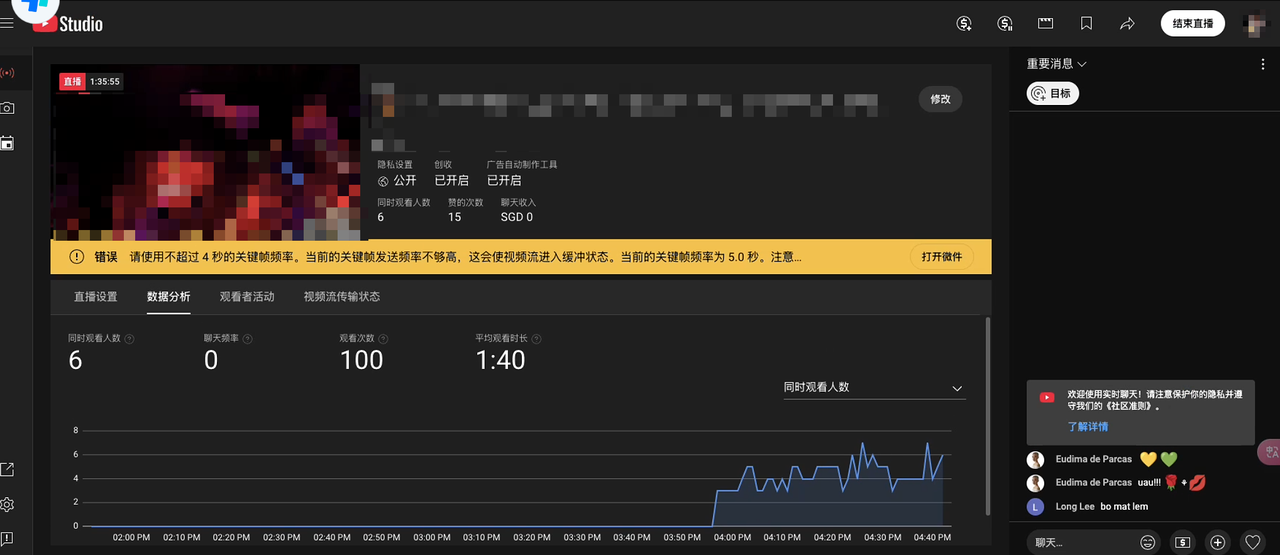This screenshot has height=555, width=1280.
Task: Click the pink translate floating icon
Action: point(1269,452)
